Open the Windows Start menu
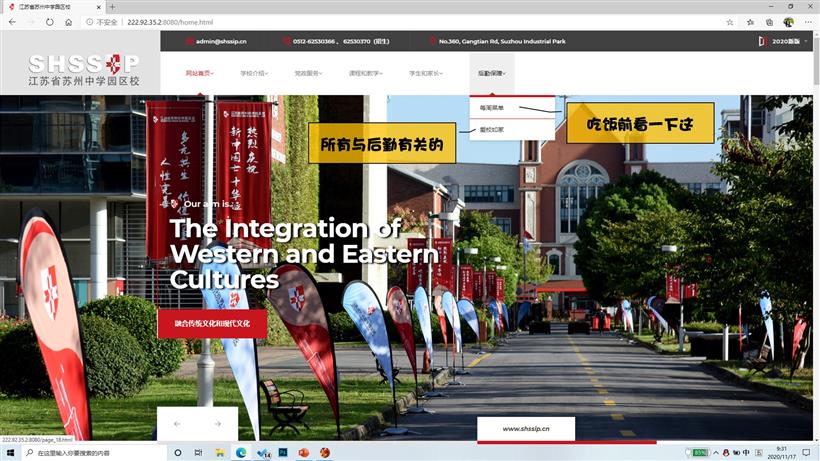 pyautogui.click(x=10, y=453)
